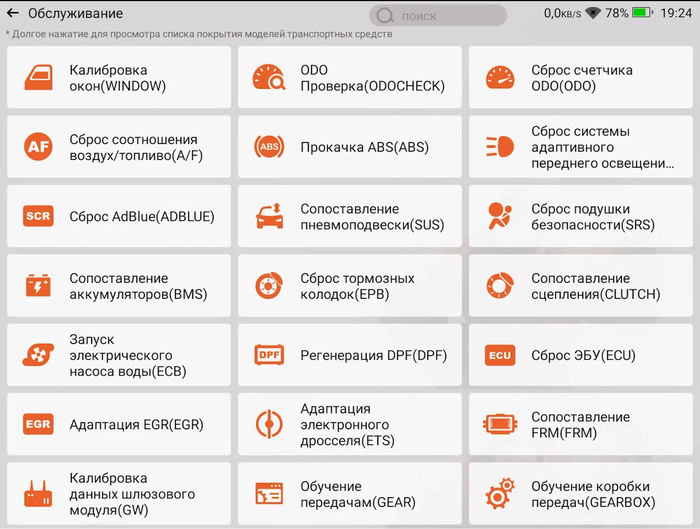
Task: Tap the gearbox learning gear icon
Action: 499,494
